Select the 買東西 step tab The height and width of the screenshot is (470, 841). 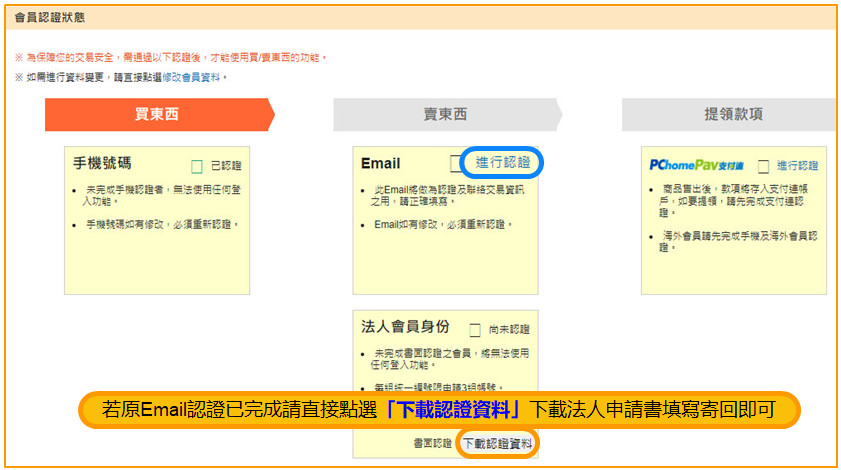tap(157, 114)
